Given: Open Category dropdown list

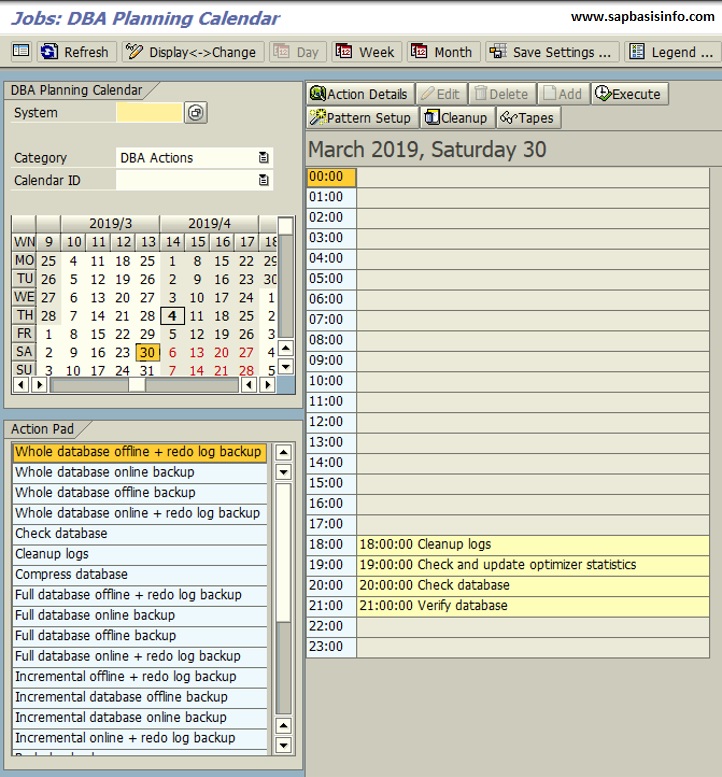Looking at the screenshot, I should point(264,158).
